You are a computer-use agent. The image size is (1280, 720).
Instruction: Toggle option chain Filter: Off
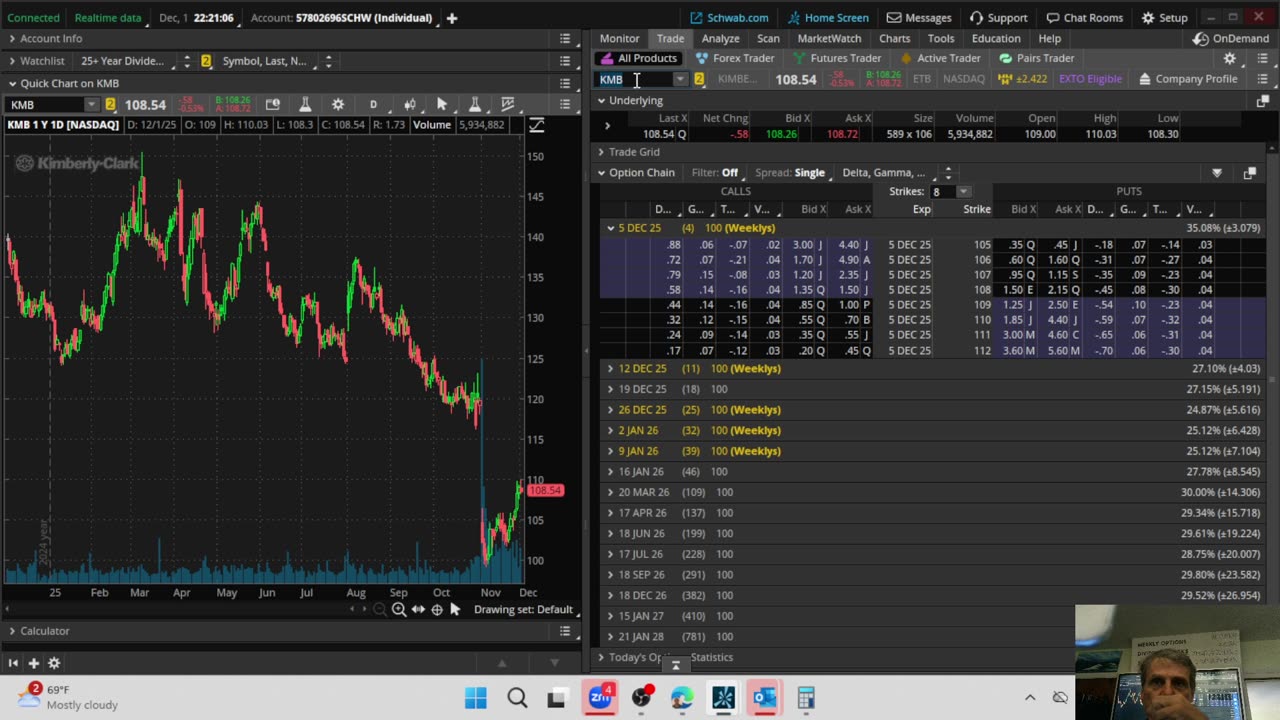pos(715,173)
